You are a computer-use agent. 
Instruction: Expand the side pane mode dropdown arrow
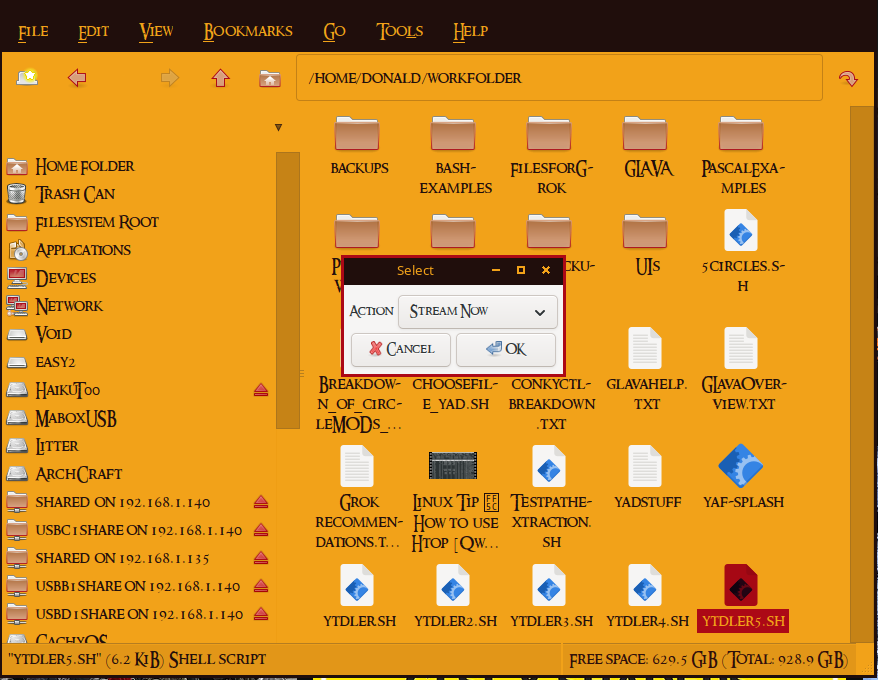click(278, 128)
